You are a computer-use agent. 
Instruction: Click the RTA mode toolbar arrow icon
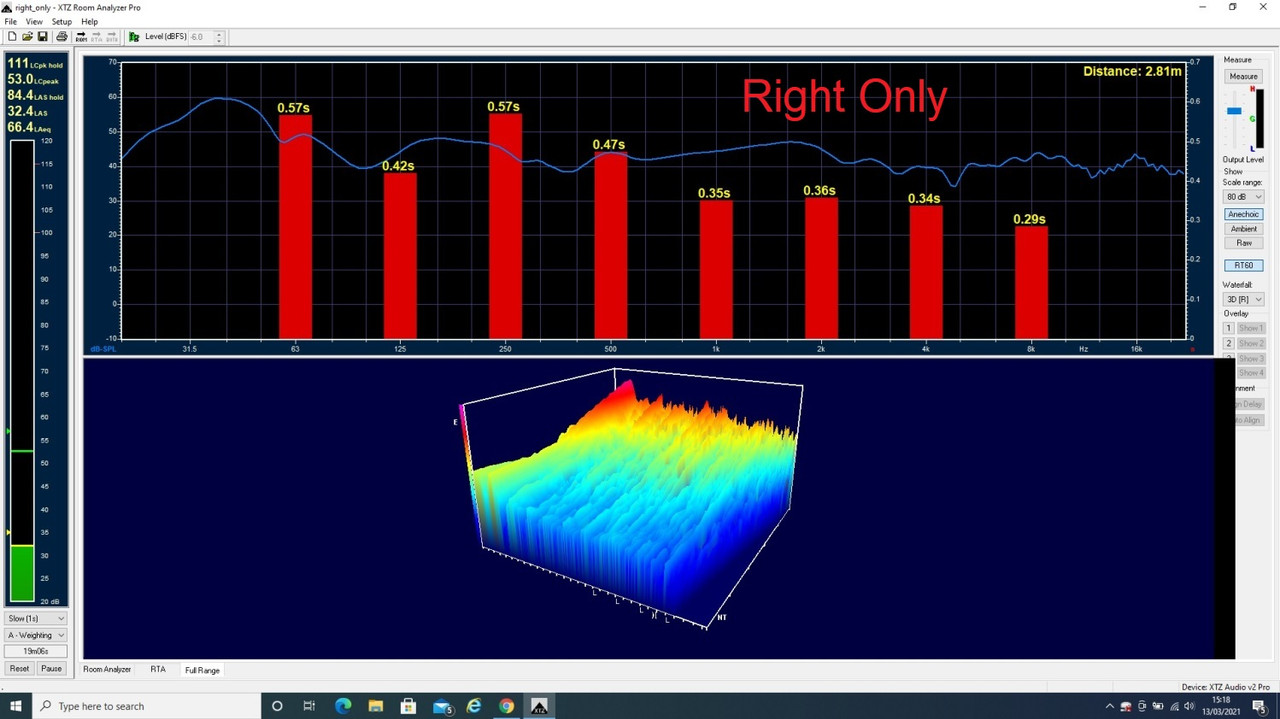tap(96, 37)
